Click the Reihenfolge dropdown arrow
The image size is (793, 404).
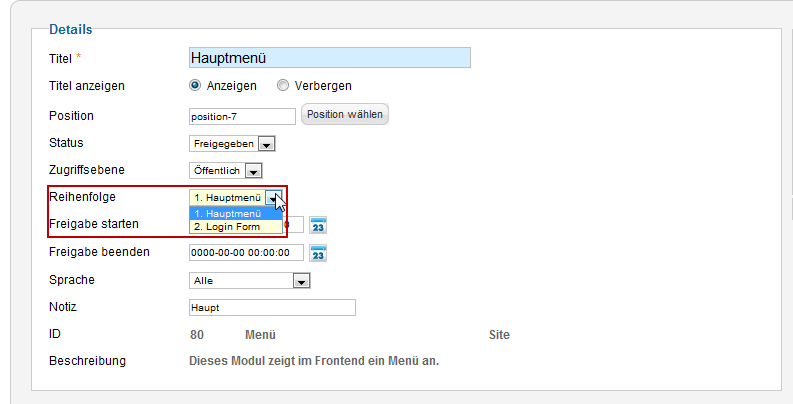coord(274,198)
